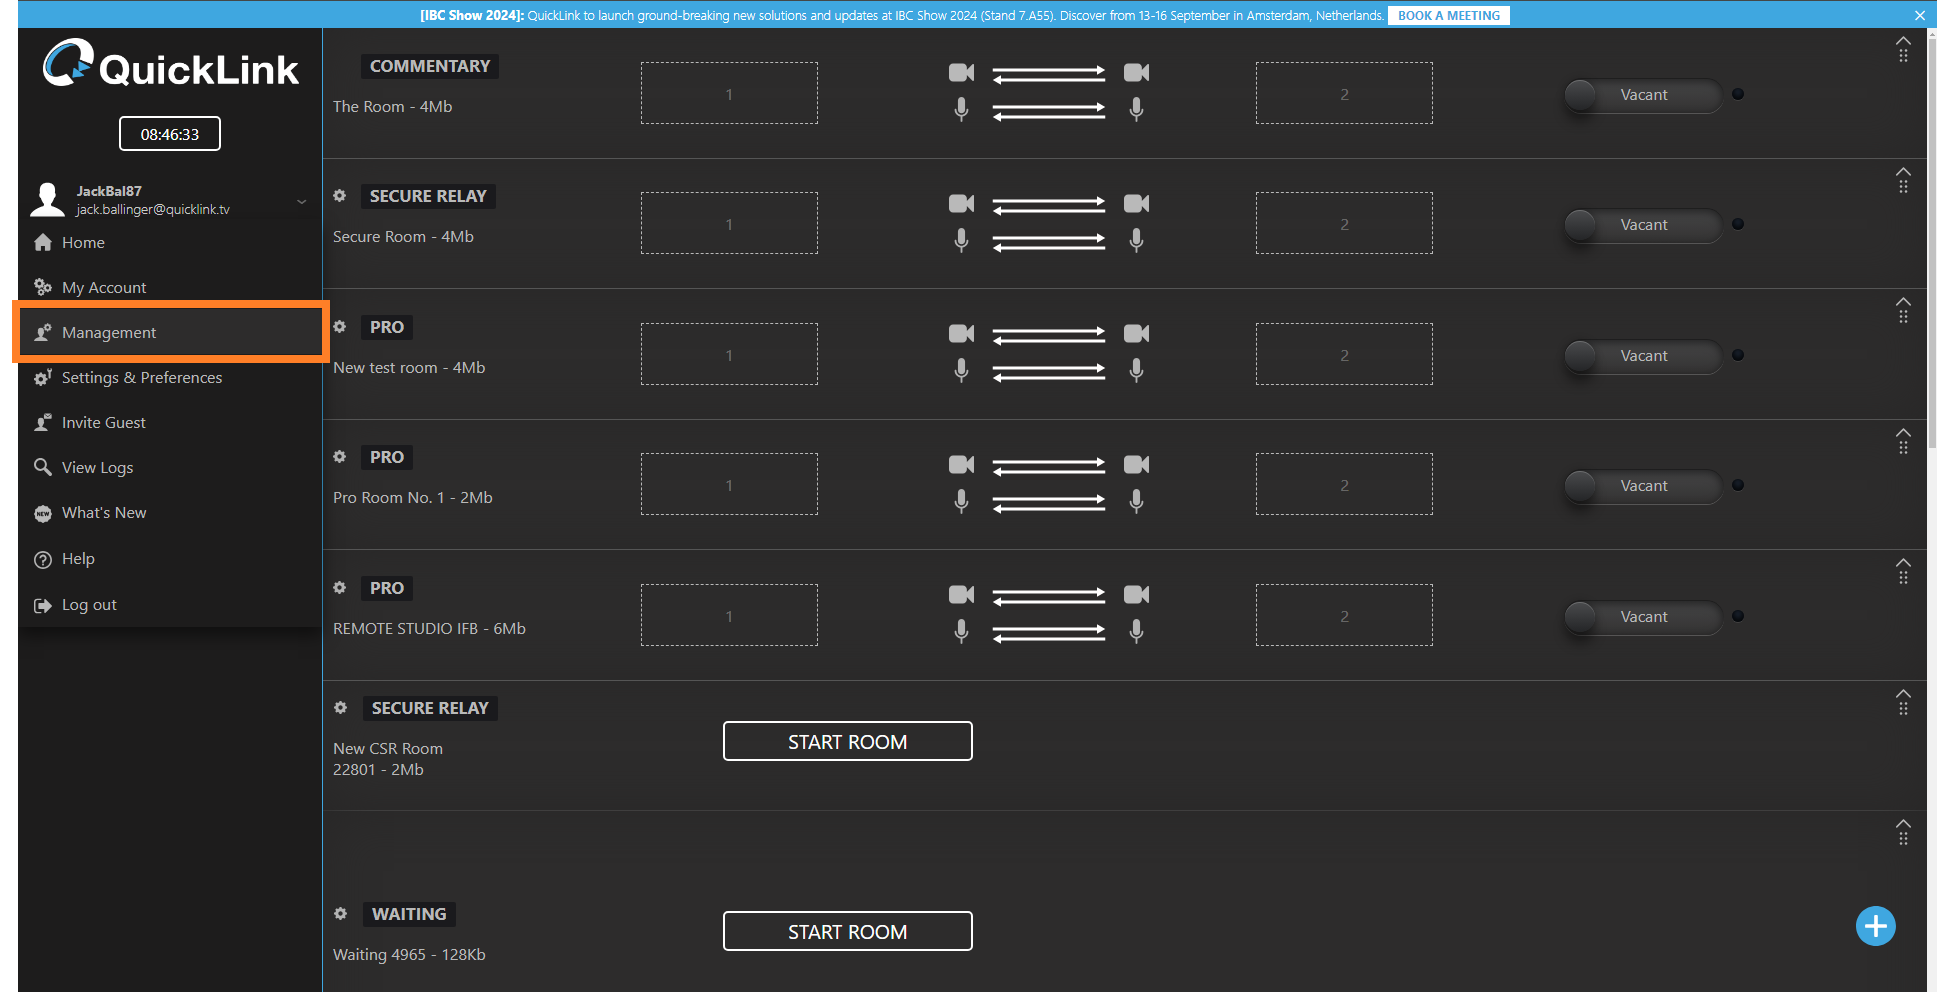The image size is (1938, 992).
Task: Start the New CSR Room
Action: click(x=847, y=742)
